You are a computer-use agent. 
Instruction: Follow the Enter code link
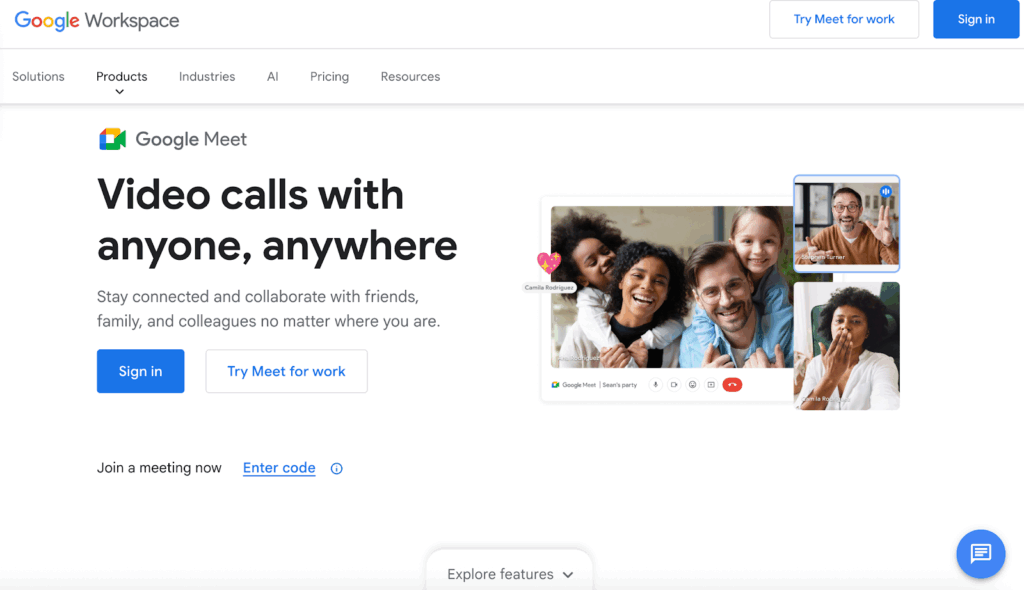click(x=279, y=468)
